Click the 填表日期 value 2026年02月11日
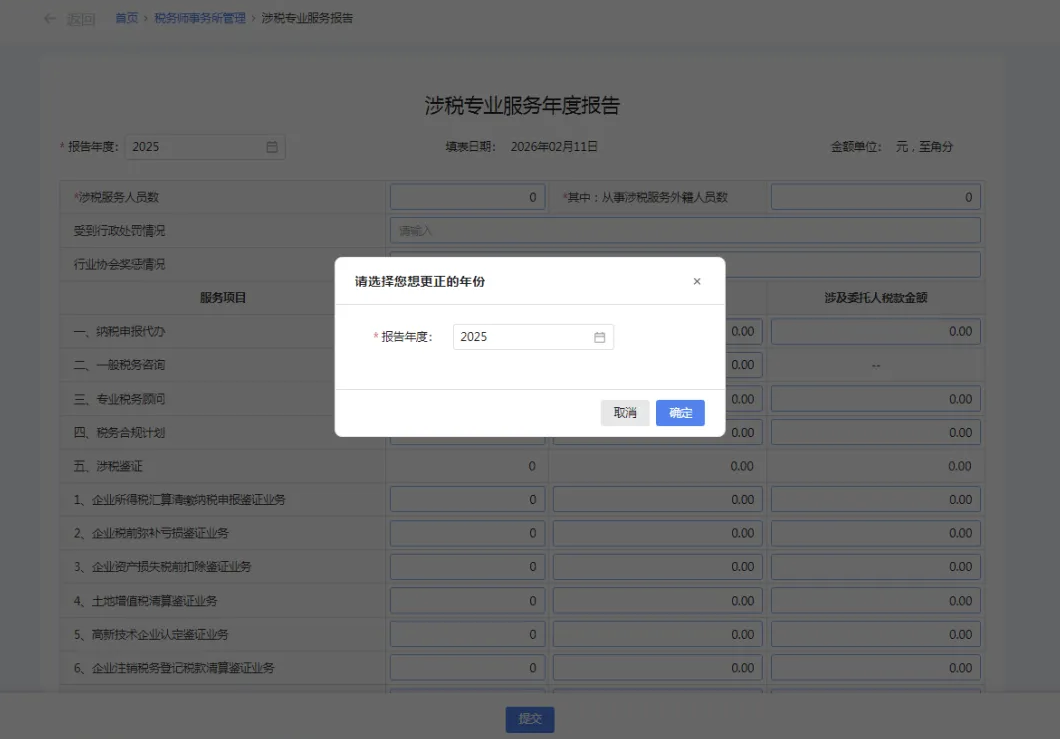 (x=554, y=147)
